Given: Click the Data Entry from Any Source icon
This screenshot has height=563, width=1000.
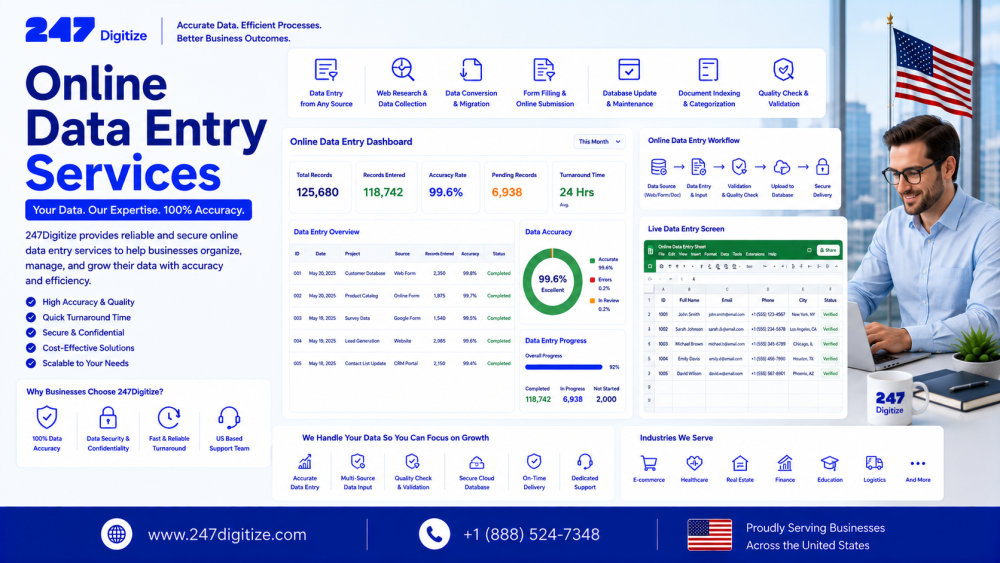Looking at the screenshot, I should pyautogui.click(x=326, y=69).
